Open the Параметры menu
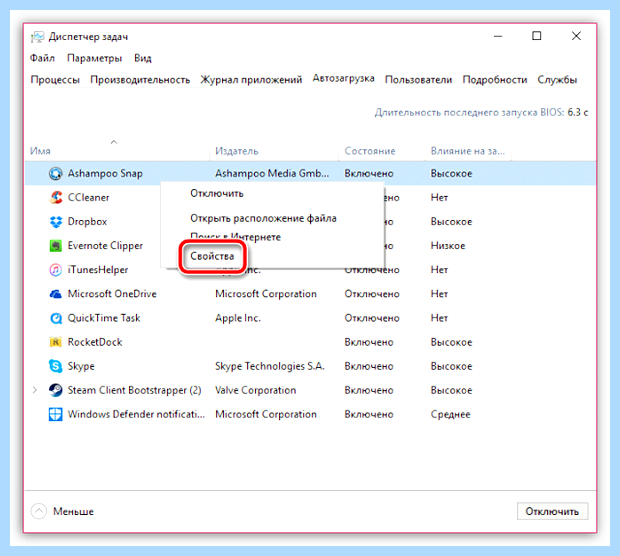620x556 pixels. point(95,58)
